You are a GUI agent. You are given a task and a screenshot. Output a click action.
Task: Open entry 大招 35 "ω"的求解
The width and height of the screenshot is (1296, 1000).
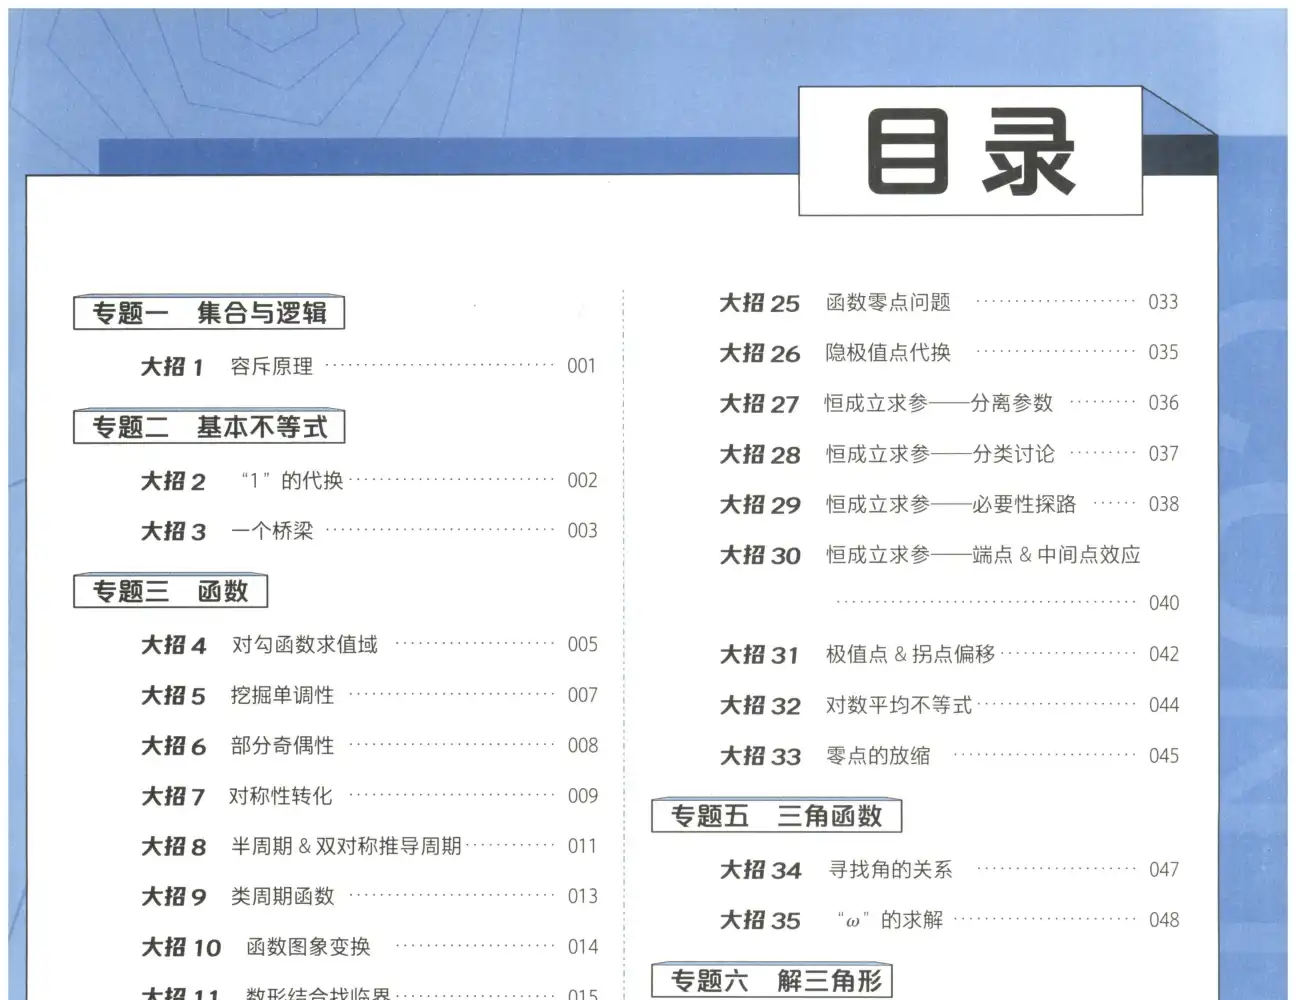coord(949,920)
